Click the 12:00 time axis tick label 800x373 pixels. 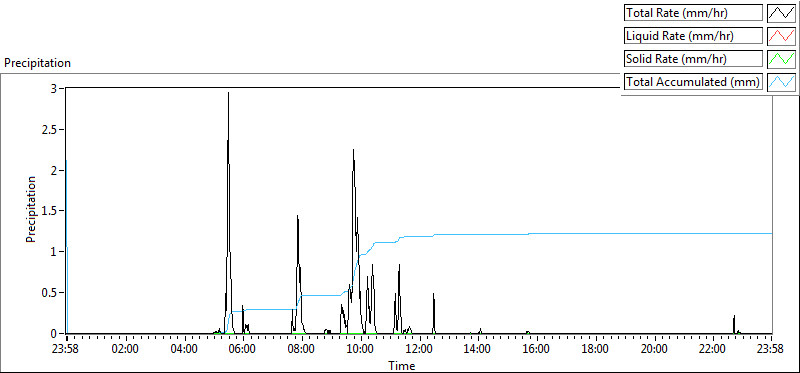pyautogui.click(x=420, y=350)
